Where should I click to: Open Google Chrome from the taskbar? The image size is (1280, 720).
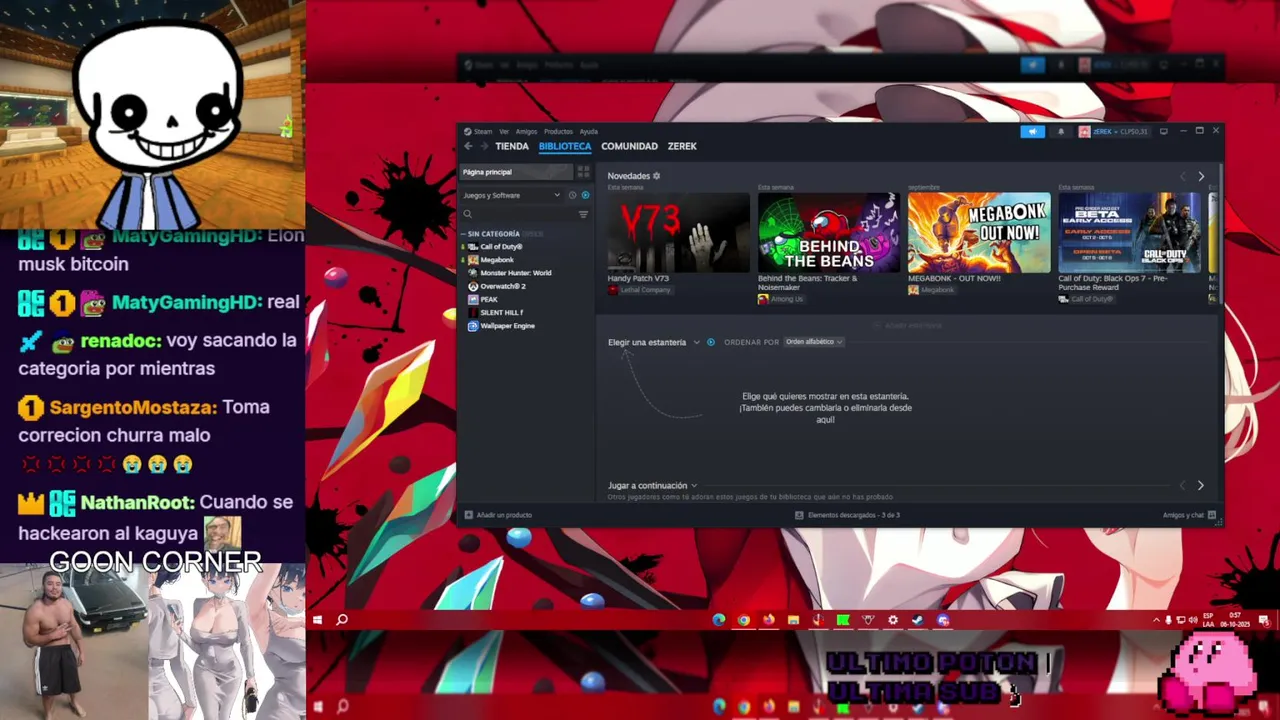[x=744, y=620]
